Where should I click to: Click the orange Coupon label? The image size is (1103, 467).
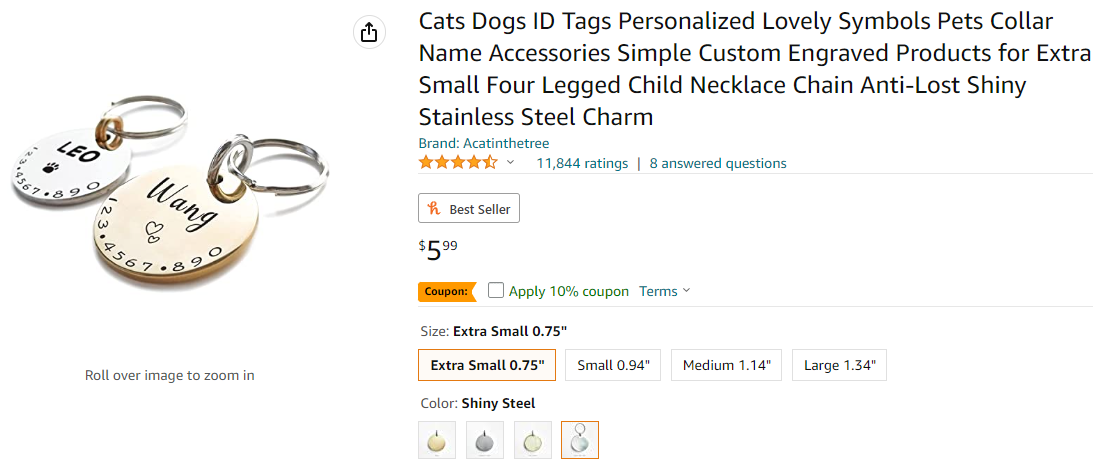[445, 292]
